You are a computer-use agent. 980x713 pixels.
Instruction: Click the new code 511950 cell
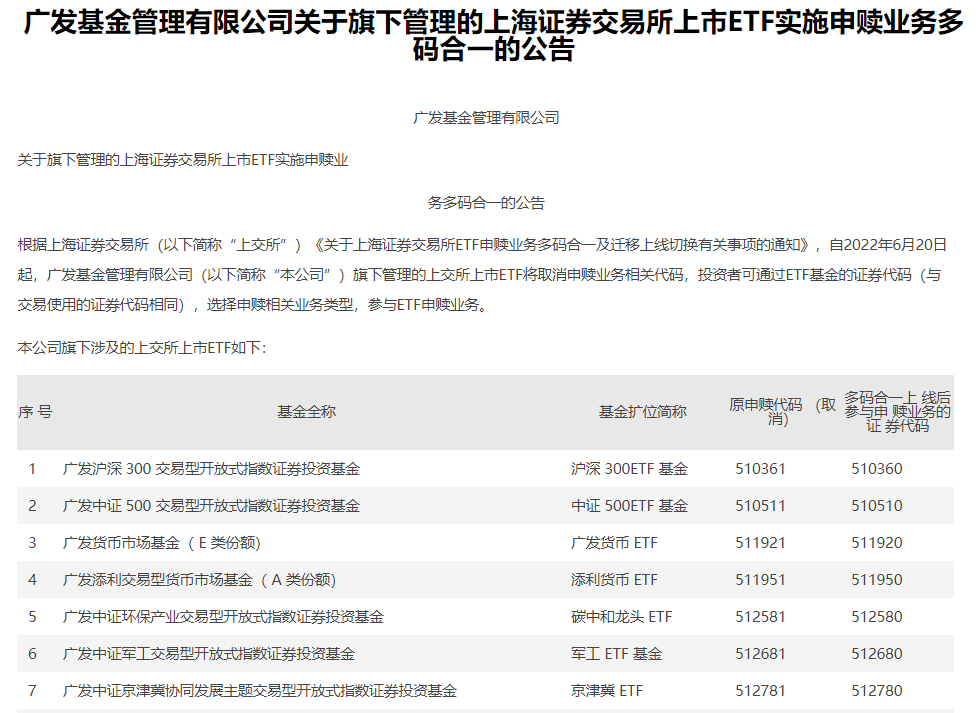(876, 580)
